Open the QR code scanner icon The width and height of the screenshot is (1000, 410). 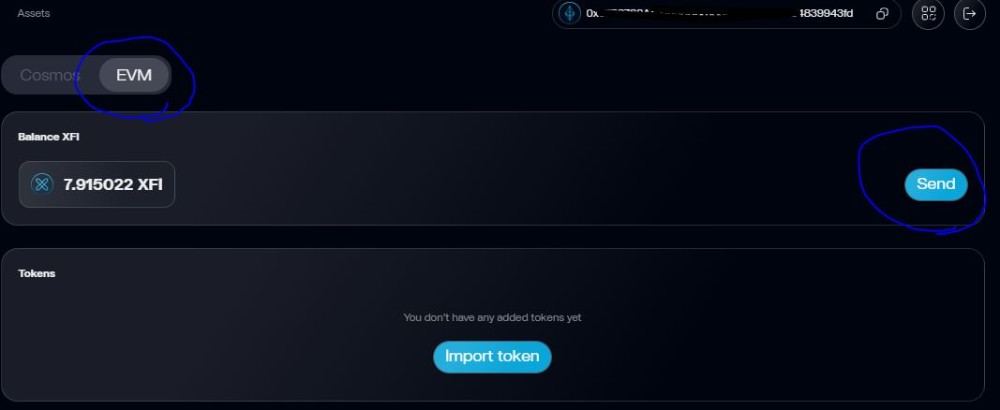tap(928, 14)
